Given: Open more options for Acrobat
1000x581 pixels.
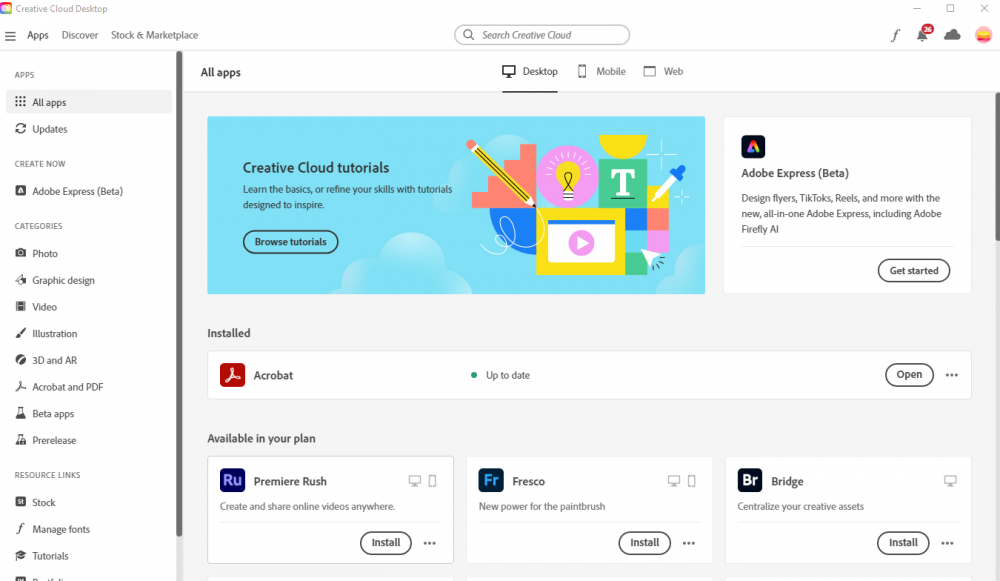Looking at the screenshot, I should pos(952,375).
